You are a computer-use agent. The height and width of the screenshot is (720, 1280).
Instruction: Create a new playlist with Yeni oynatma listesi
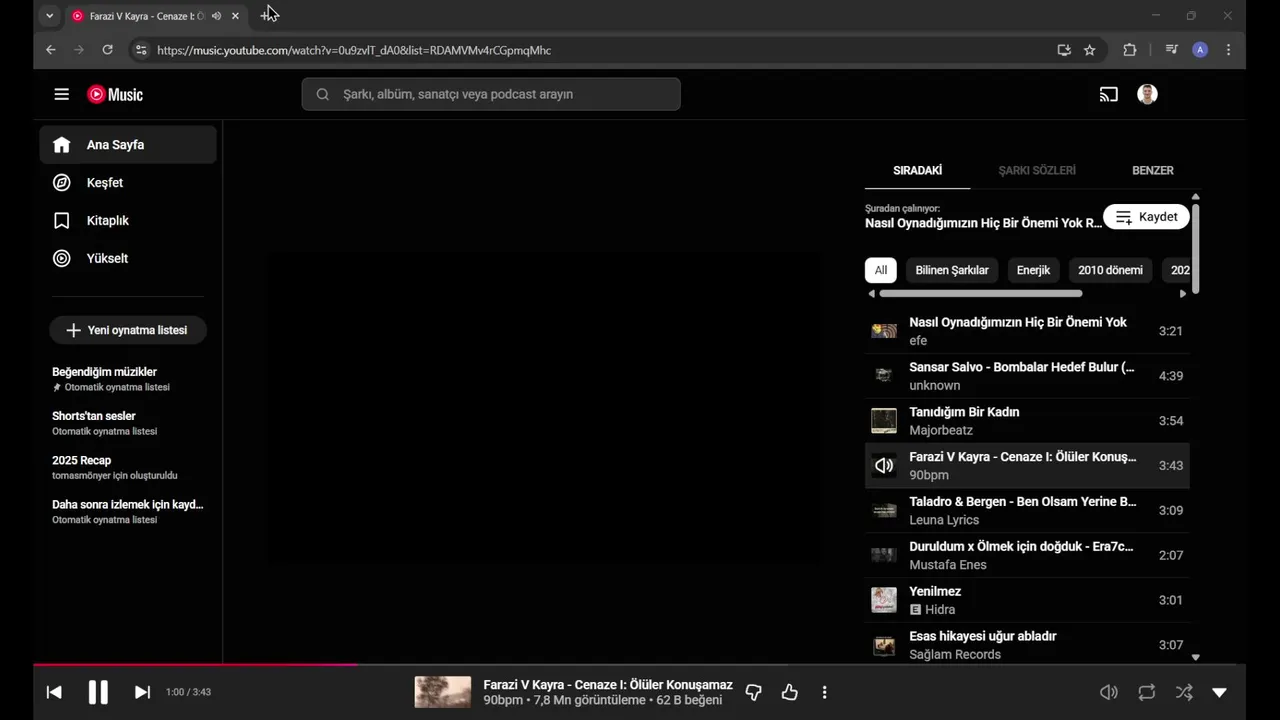pyautogui.click(x=127, y=330)
